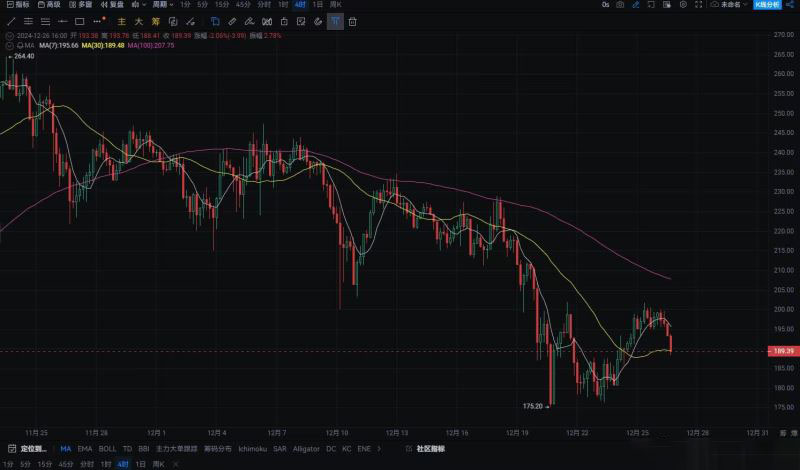
Task: Switch to the 1日 timeframe in top bar
Action: [x=317, y=5]
